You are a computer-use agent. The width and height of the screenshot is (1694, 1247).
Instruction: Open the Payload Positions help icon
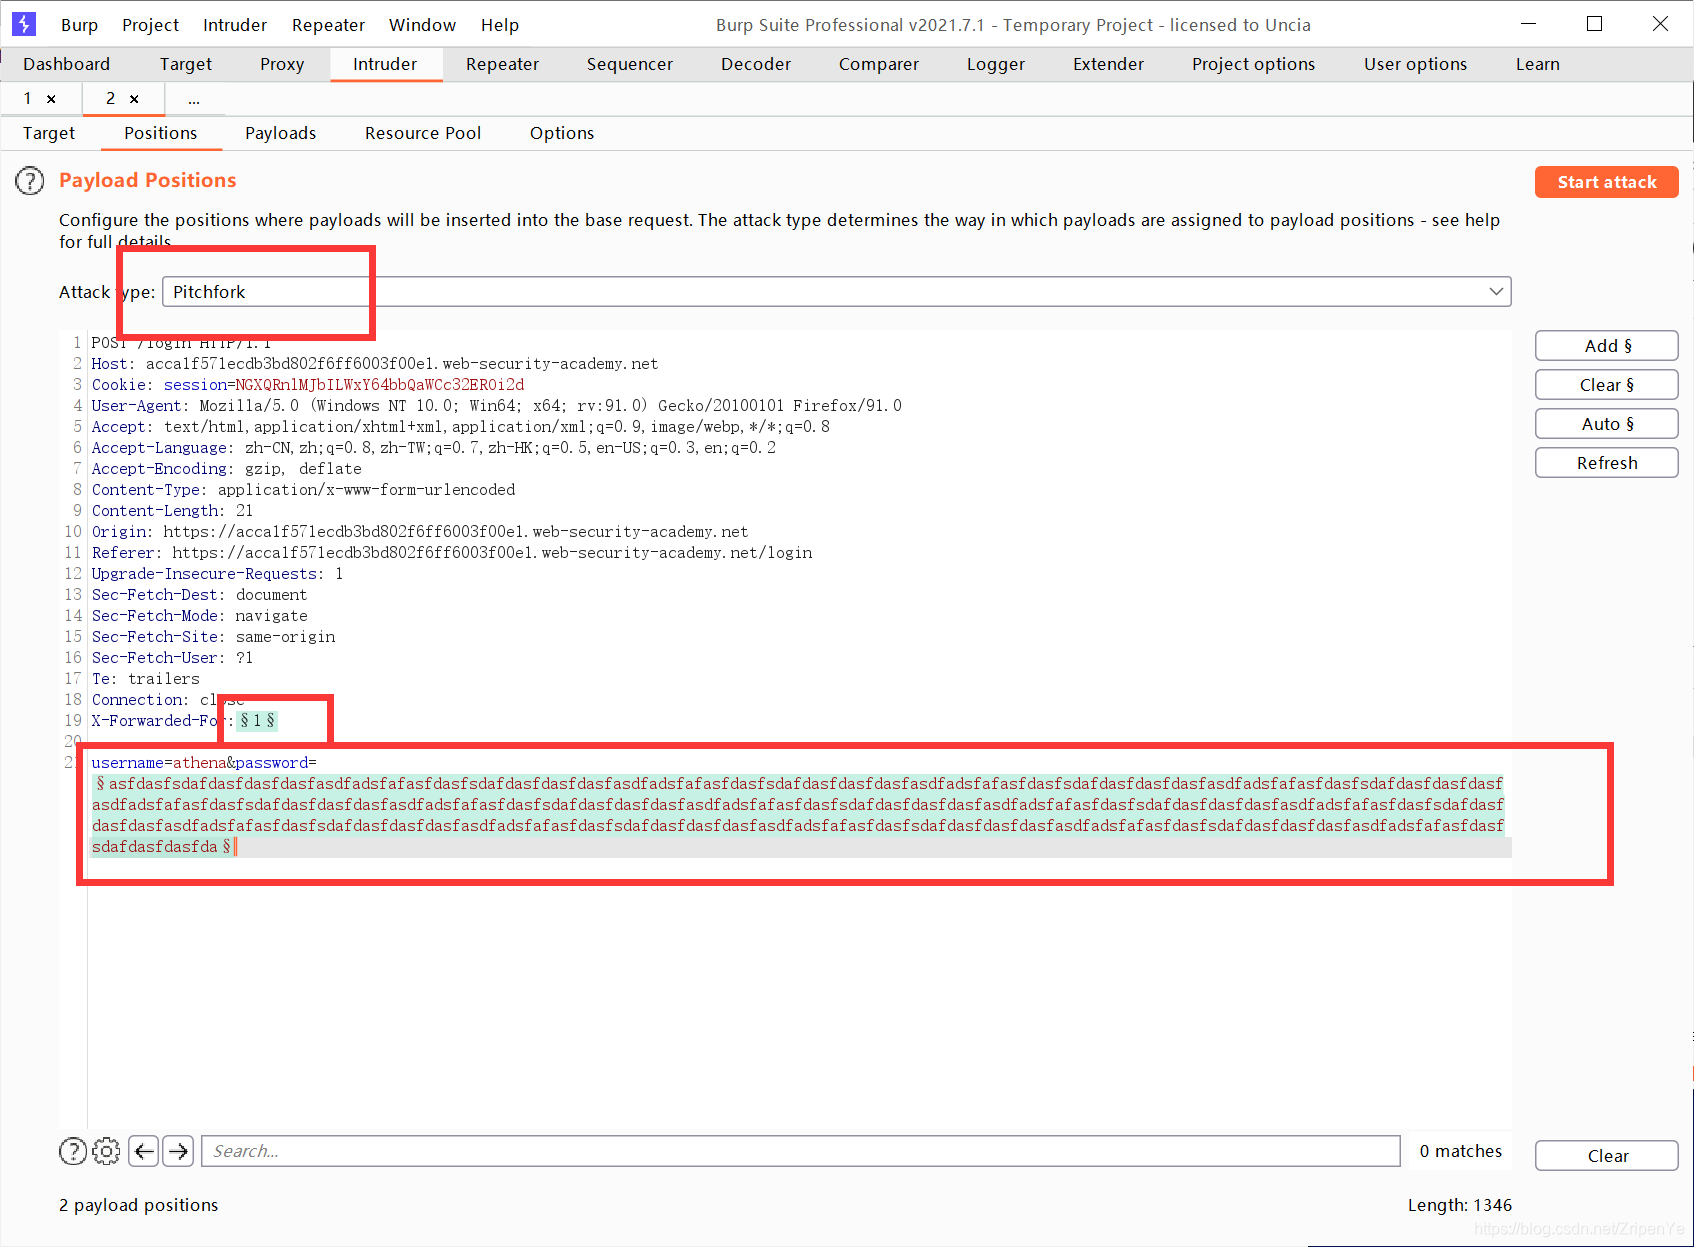pos(30,181)
